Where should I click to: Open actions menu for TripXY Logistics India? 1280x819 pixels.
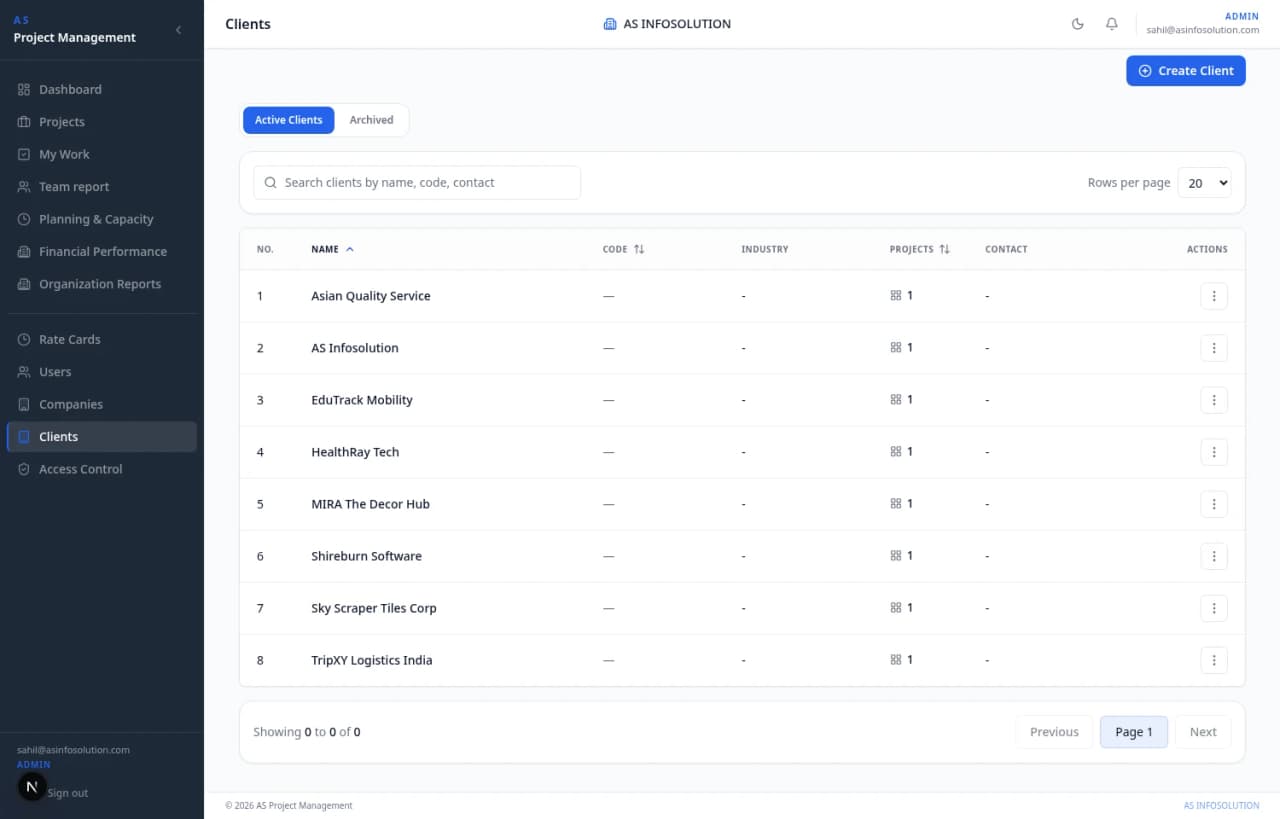(1213, 660)
